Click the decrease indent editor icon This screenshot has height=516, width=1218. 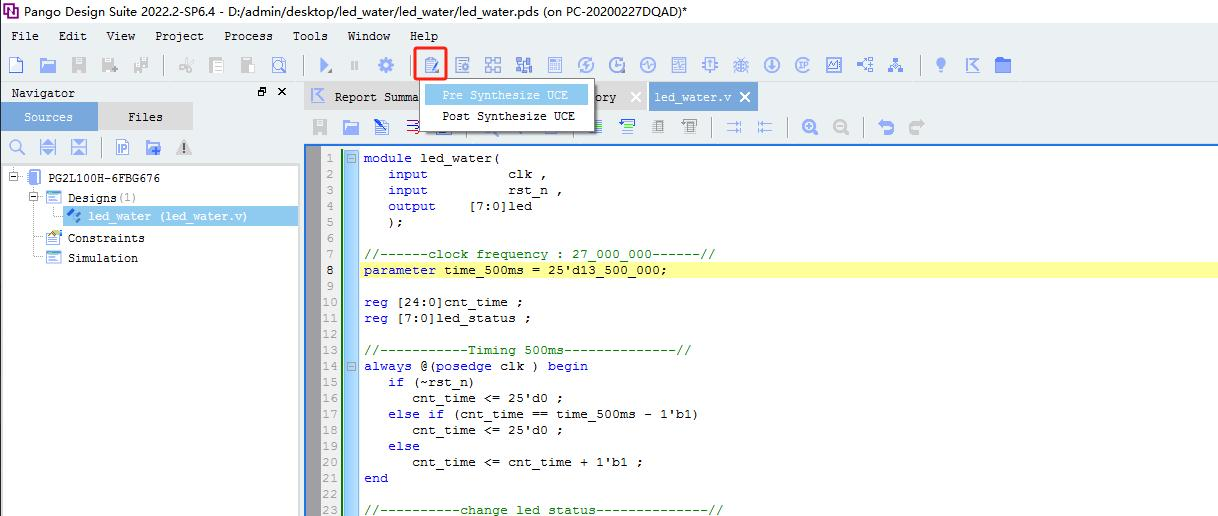(x=765, y=127)
